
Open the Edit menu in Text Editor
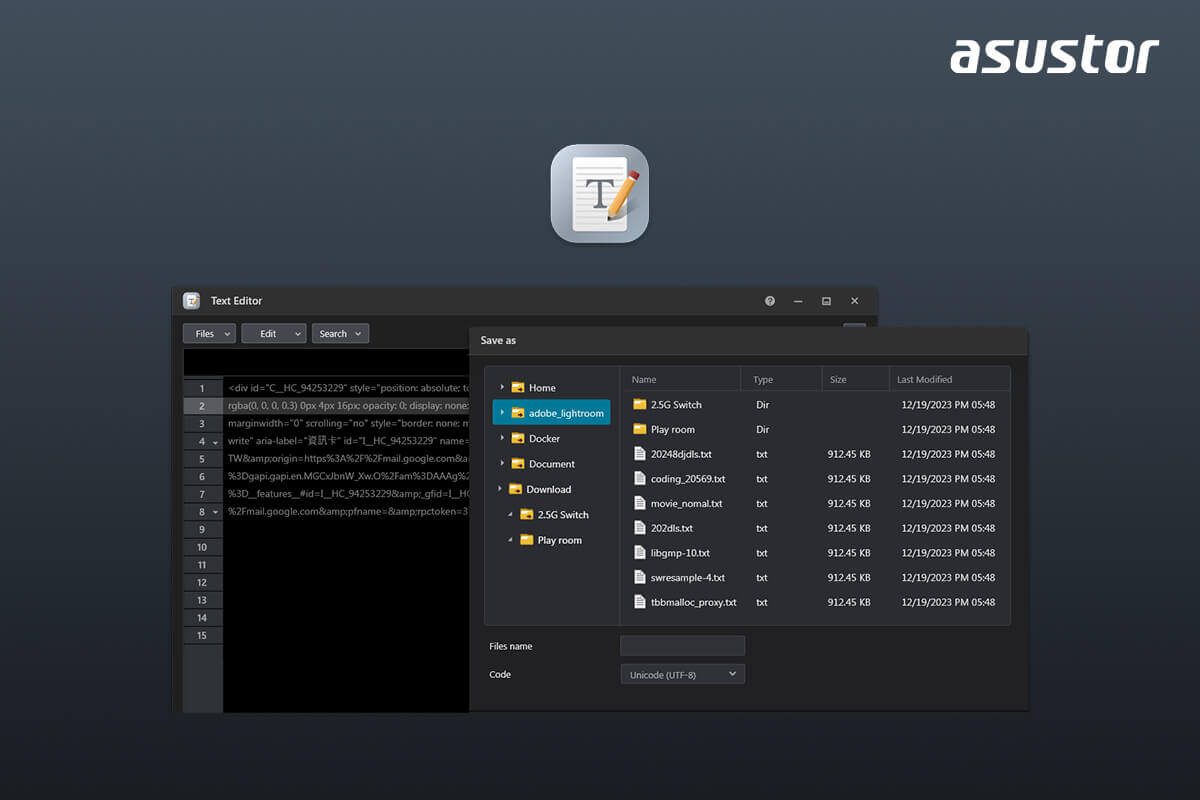(x=273, y=333)
